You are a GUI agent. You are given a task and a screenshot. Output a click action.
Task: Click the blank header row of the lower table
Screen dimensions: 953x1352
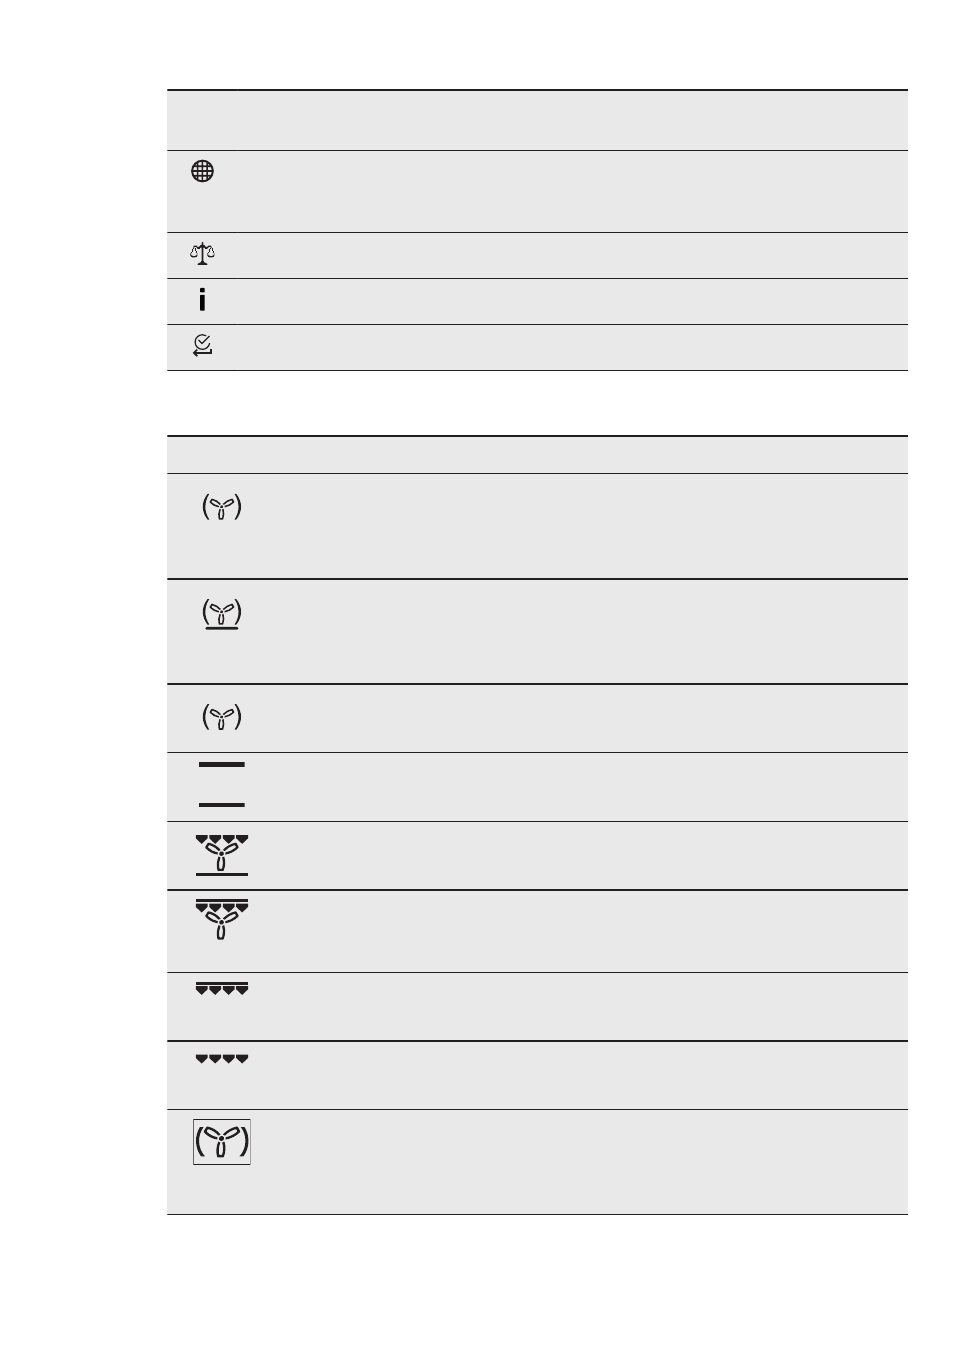[537, 455]
